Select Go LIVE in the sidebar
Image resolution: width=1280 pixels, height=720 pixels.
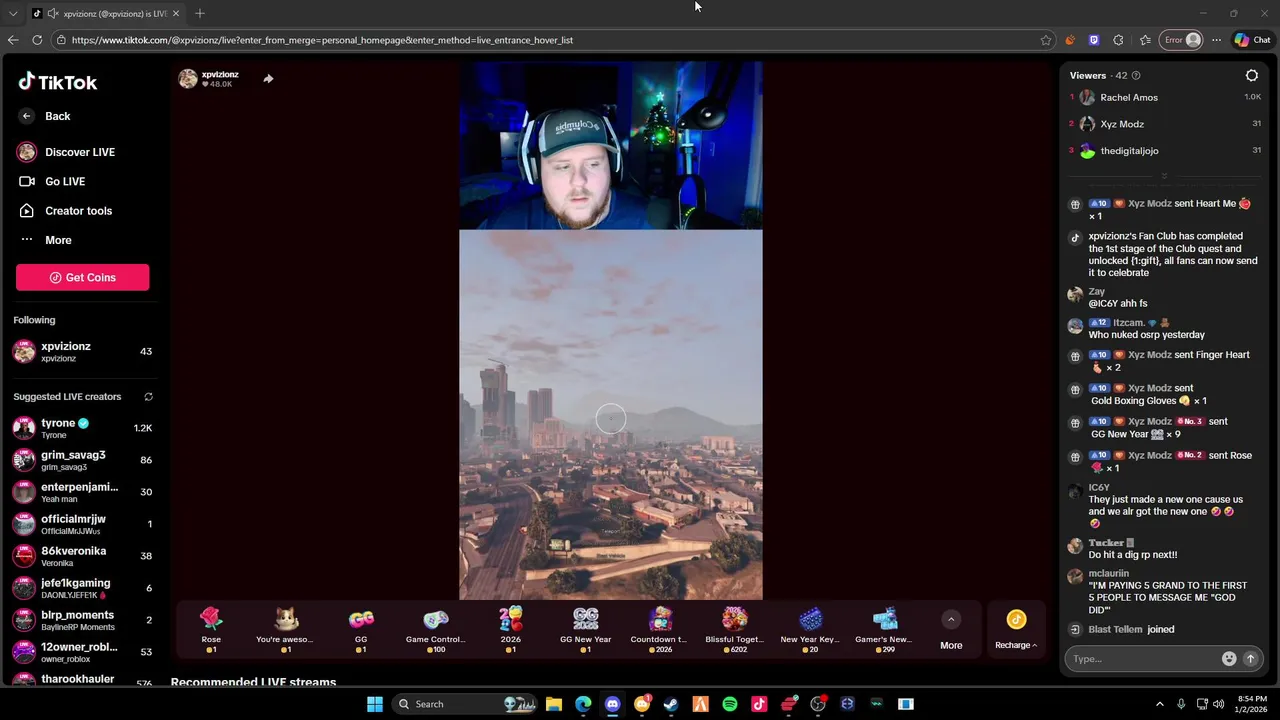point(52,181)
